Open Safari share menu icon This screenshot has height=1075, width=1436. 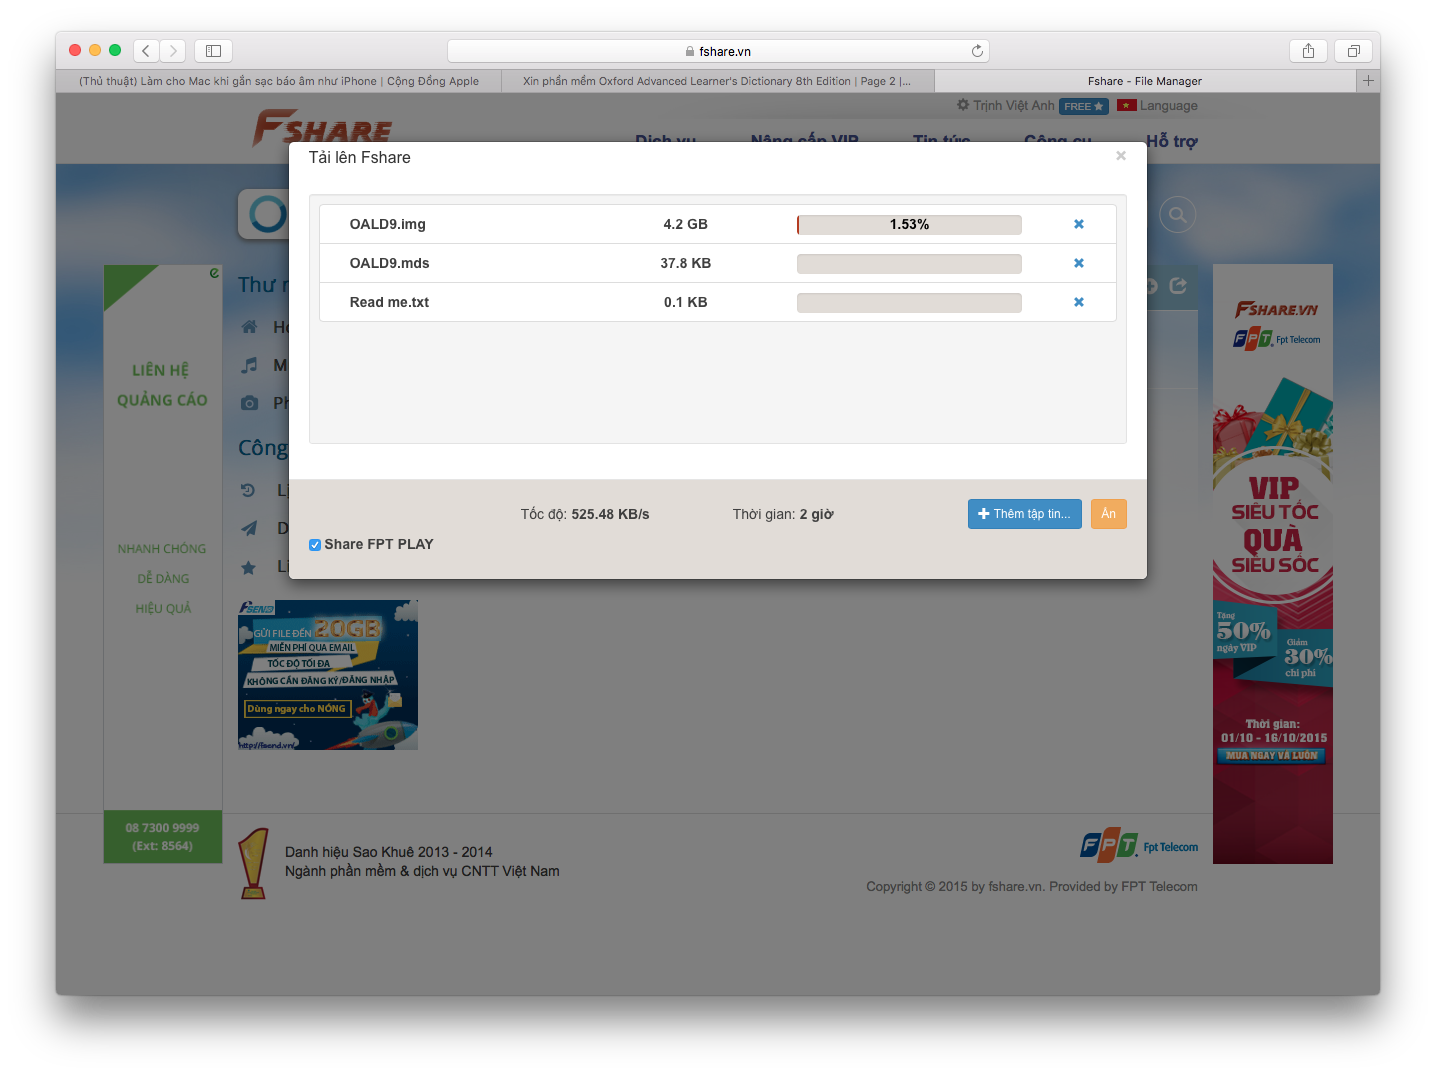coord(1308,51)
